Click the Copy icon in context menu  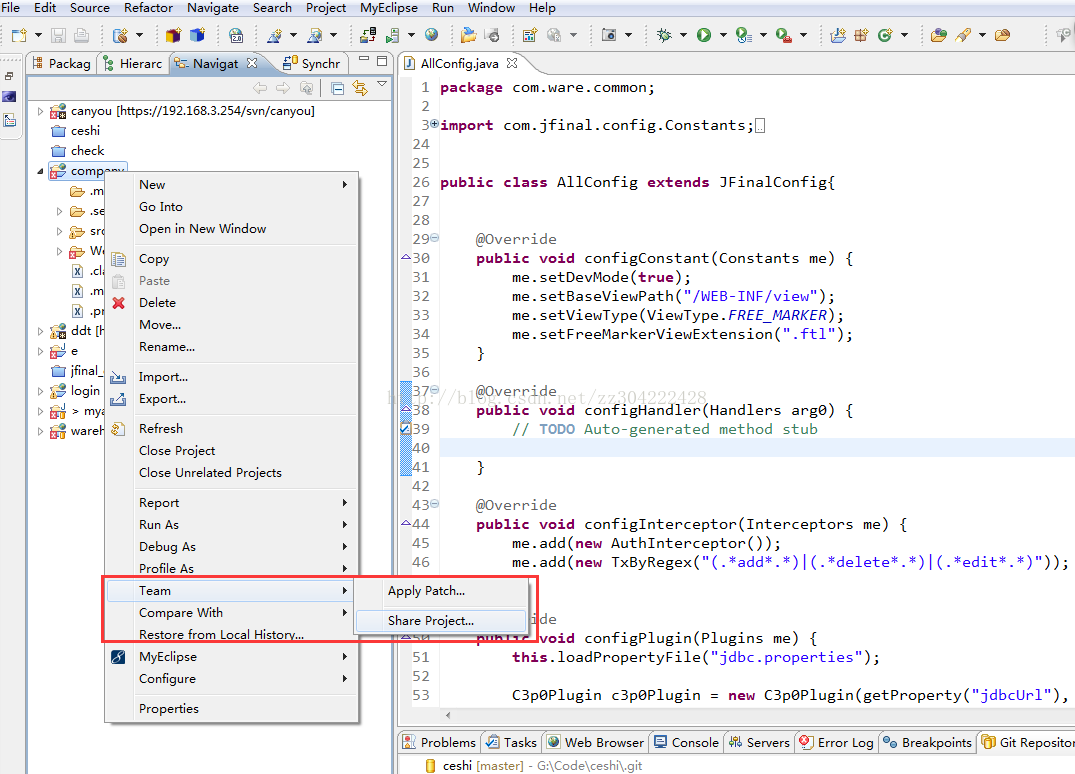pos(119,259)
